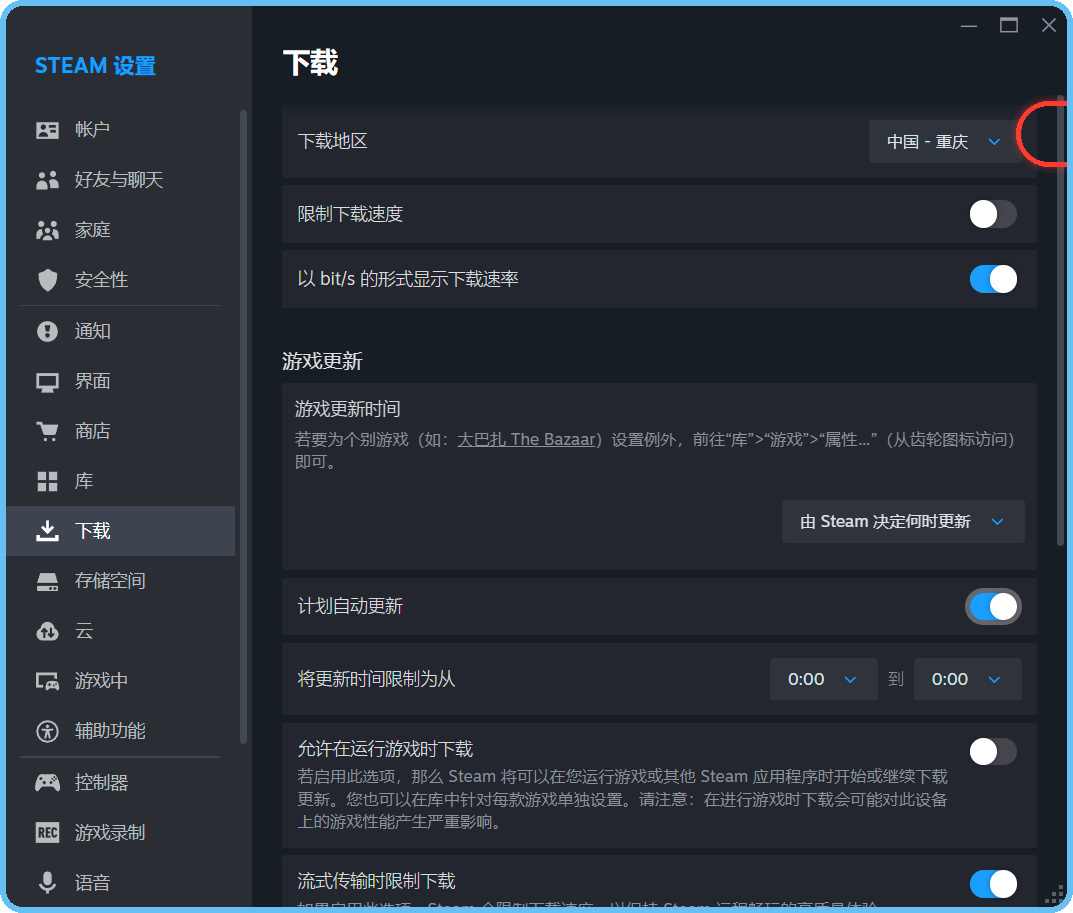1073x913 pixels.
Task: Click the 下载 page heading
Action: (x=311, y=62)
